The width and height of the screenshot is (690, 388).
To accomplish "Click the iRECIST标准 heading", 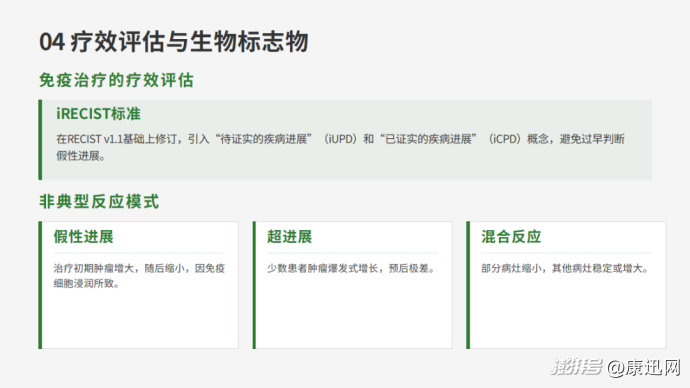I will tap(98, 114).
